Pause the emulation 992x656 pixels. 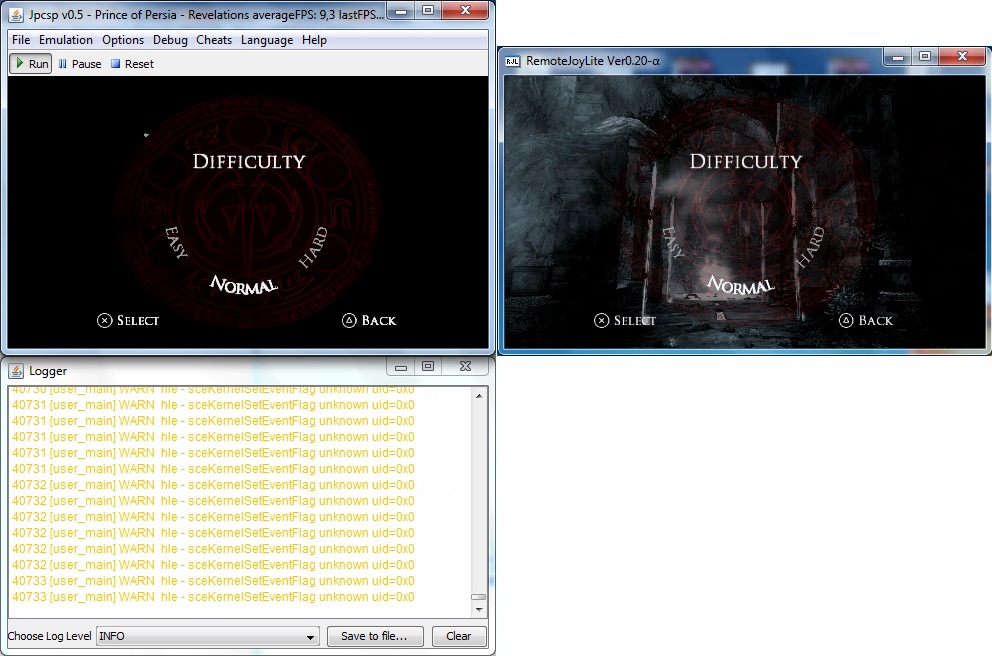[79, 64]
